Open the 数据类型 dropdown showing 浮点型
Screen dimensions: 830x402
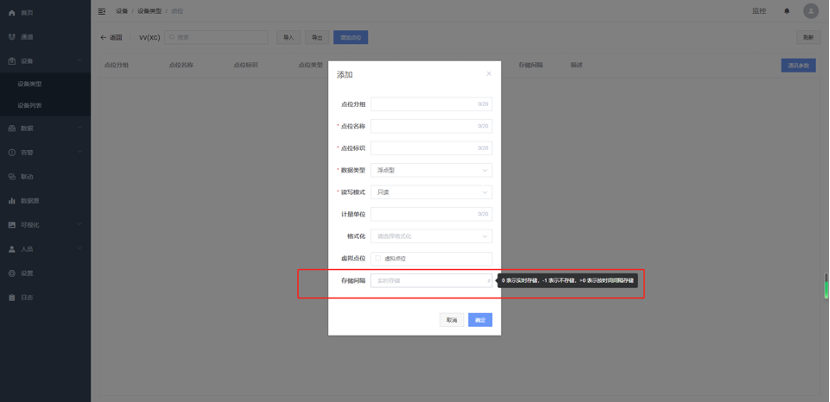point(431,170)
